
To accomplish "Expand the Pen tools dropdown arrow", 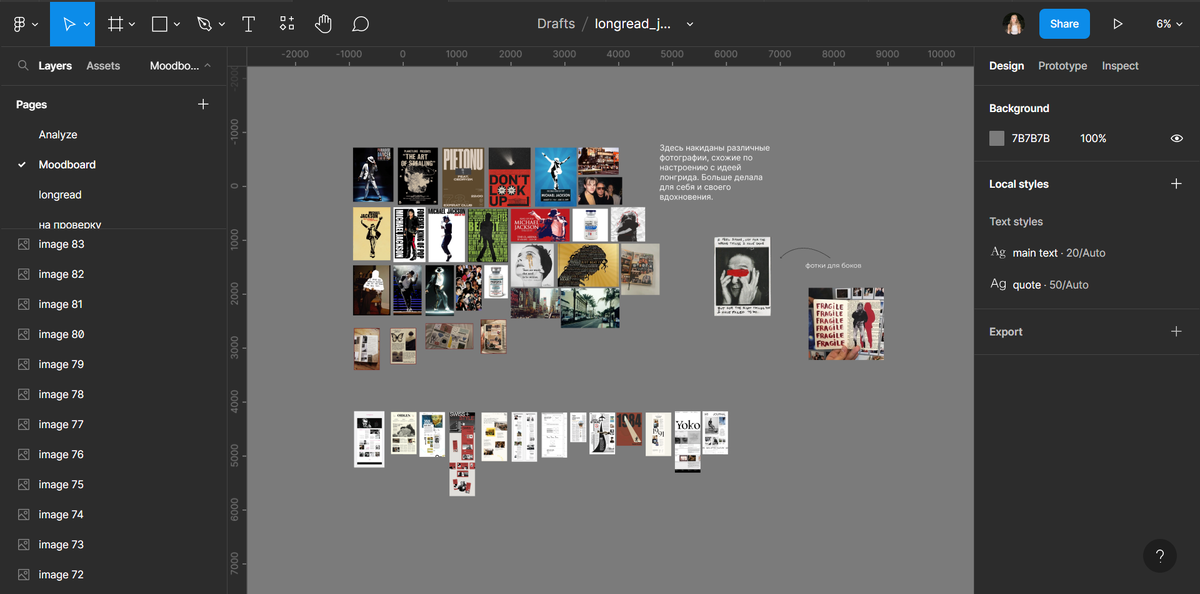I will pos(221,24).
